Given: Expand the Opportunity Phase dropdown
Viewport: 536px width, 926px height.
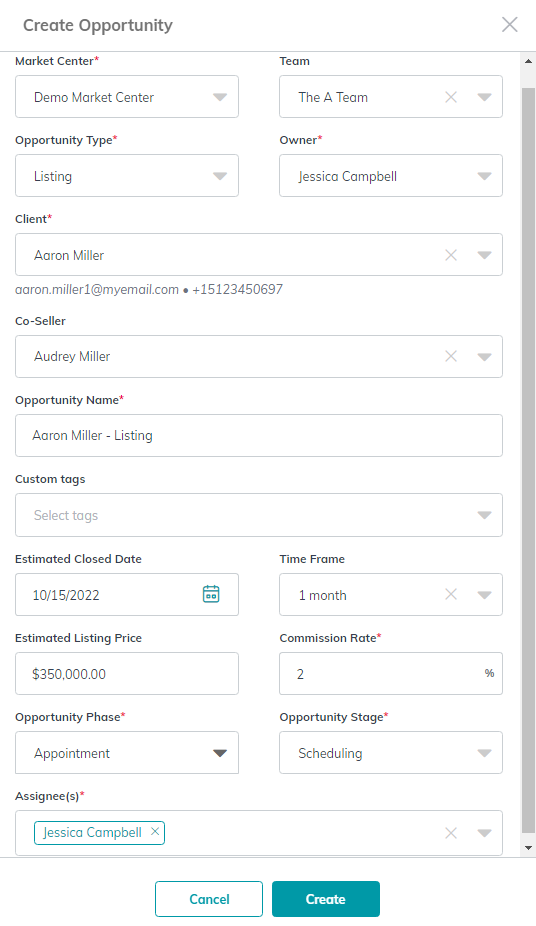Looking at the screenshot, I should pyautogui.click(x=220, y=753).
